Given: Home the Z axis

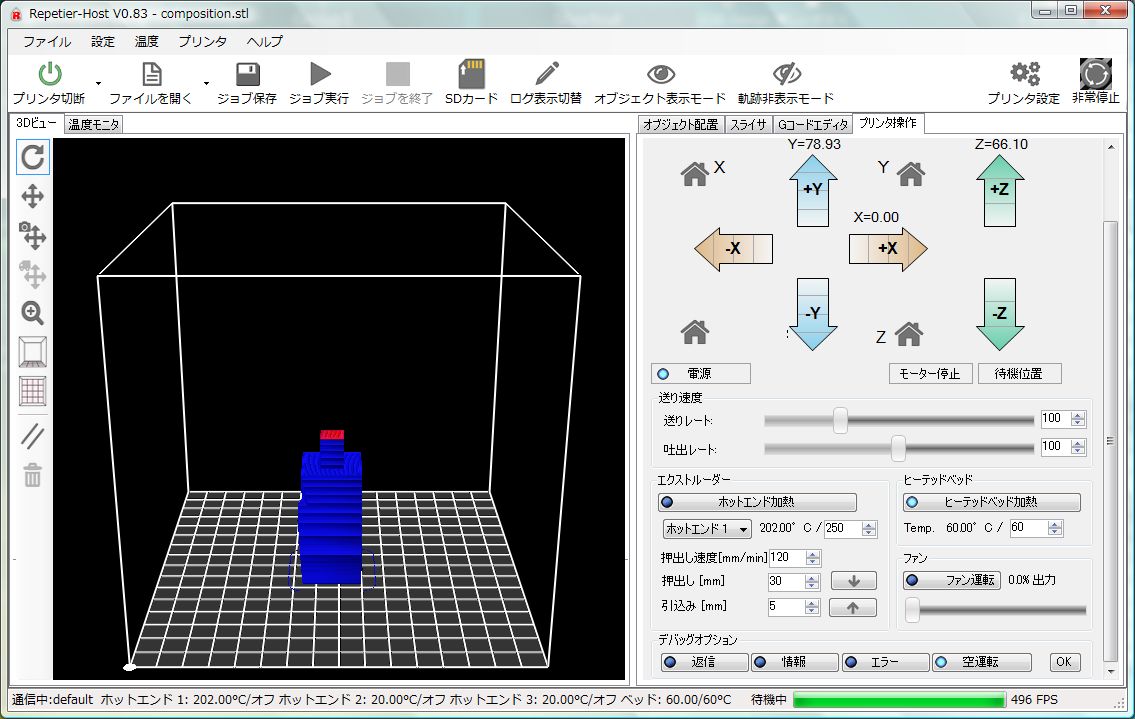Looking at the screenshot, I should click(x=908, y=334).
